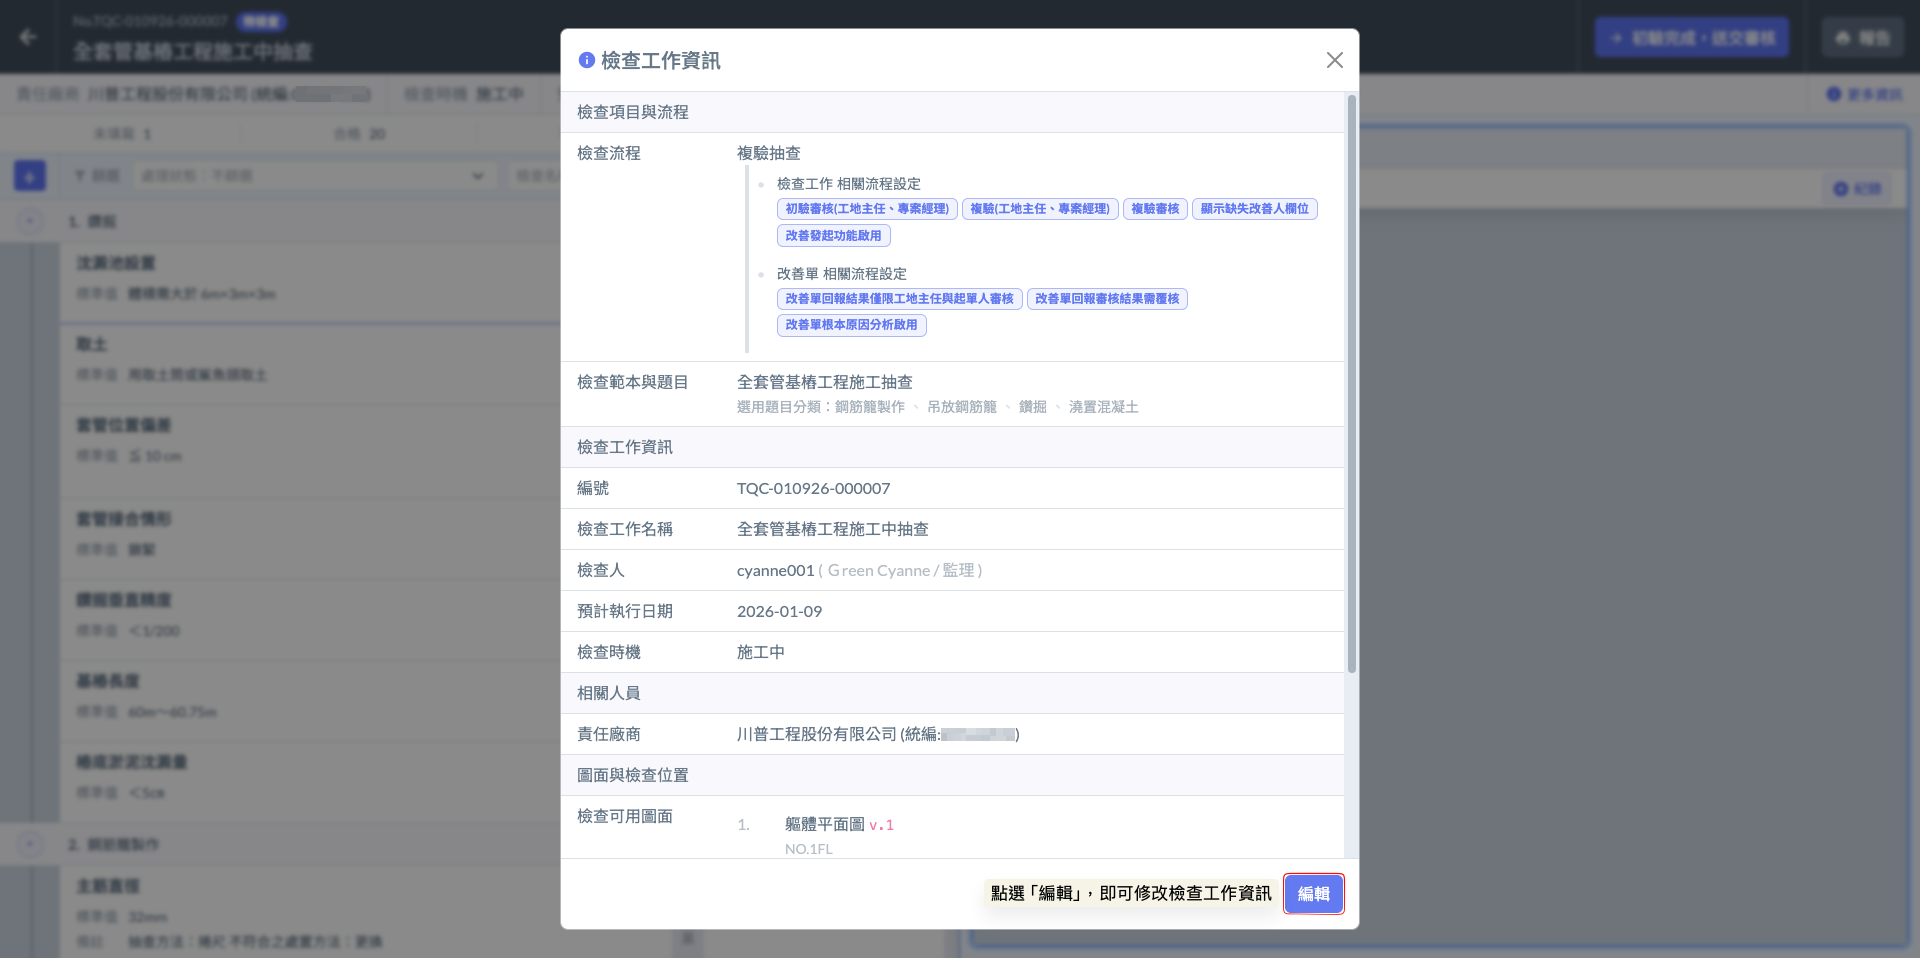Click the 複驗審核 tag

tap(1155, 209)
